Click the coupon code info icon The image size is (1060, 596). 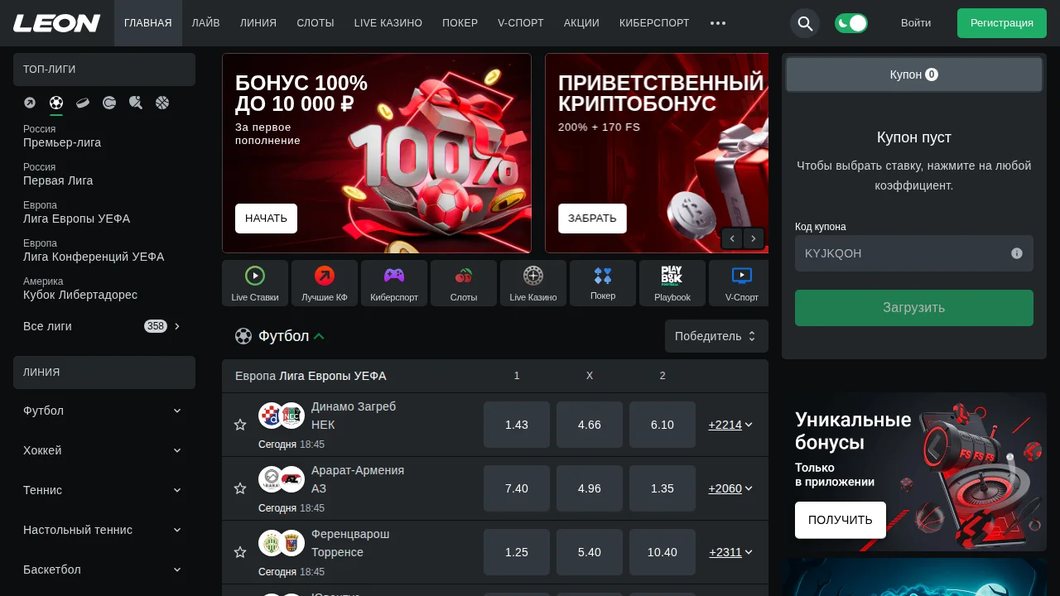1016,253
